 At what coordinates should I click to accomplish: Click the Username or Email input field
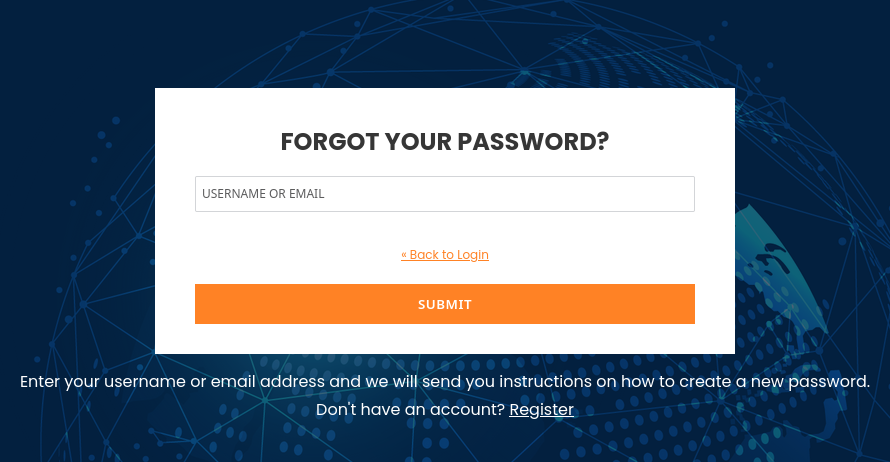click(444, 194)
